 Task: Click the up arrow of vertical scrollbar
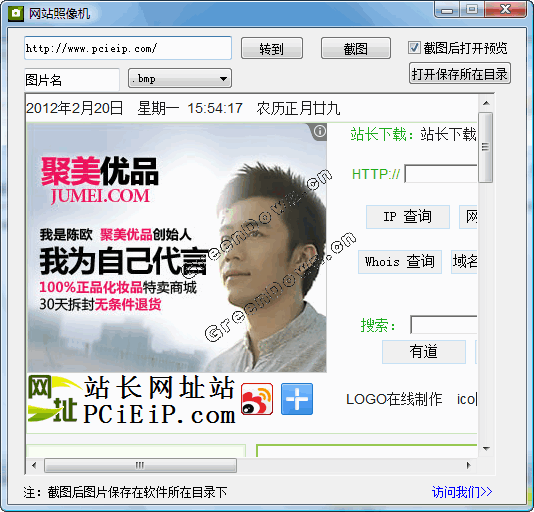(486, 103)
